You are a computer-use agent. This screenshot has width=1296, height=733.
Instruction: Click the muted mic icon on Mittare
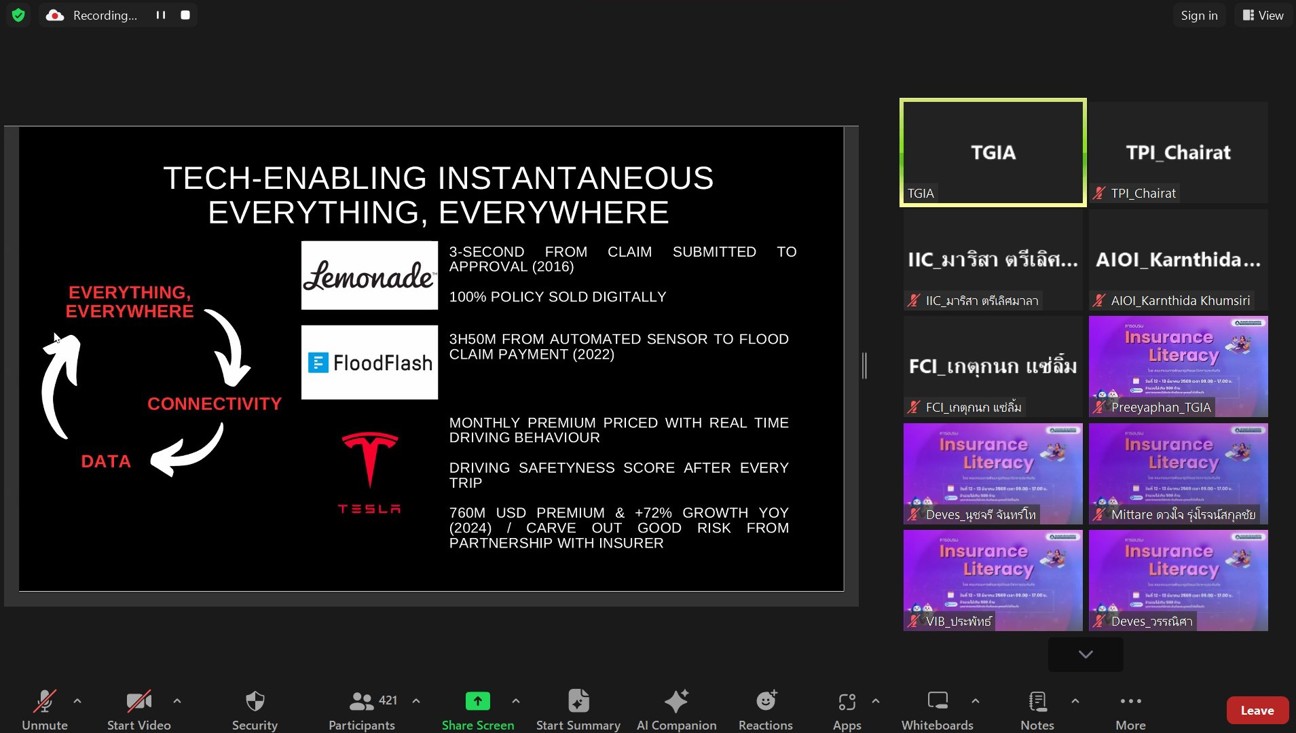1100,514
